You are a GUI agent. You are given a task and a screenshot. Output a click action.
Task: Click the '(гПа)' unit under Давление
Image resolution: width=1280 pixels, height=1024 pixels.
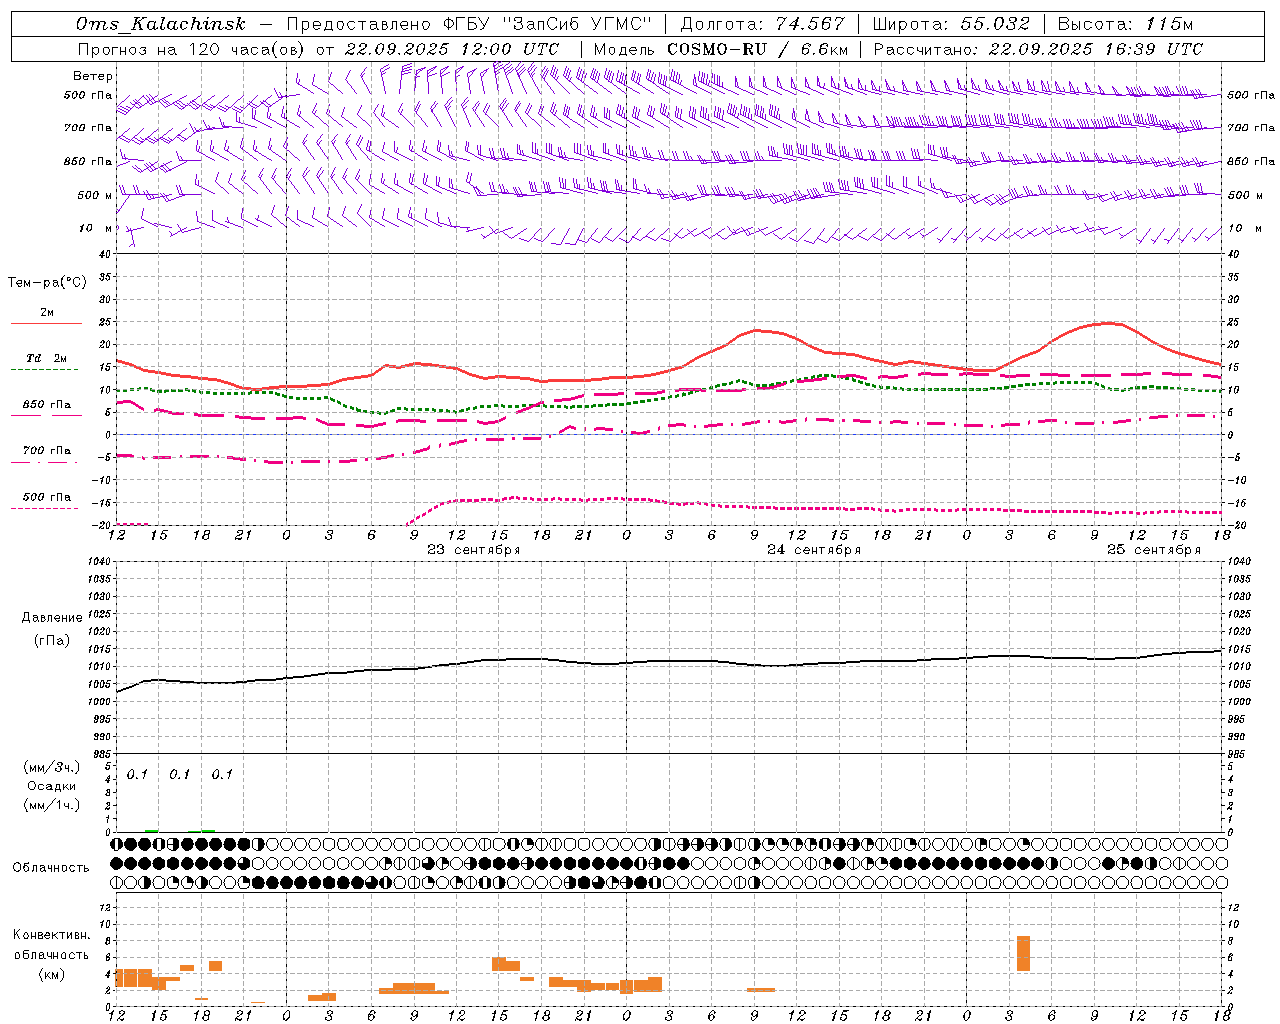pos(52,641)
